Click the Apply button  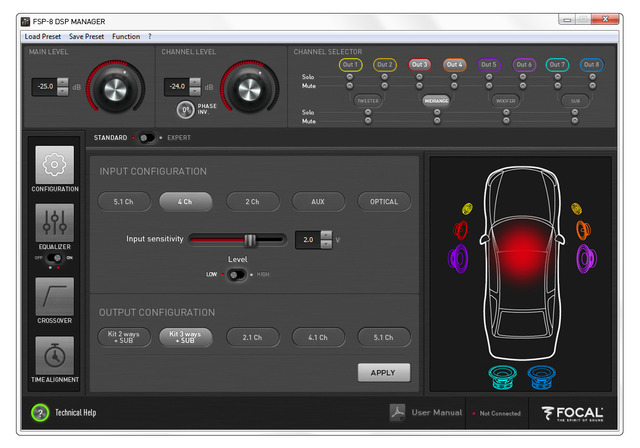tap(383, 372)
